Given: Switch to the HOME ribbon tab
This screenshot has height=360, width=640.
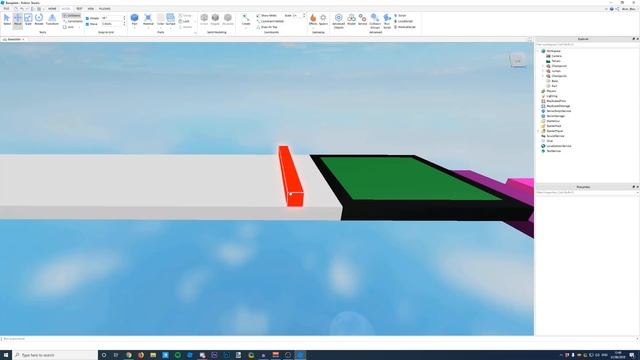Looking at the screenshot, I should 52,9.
